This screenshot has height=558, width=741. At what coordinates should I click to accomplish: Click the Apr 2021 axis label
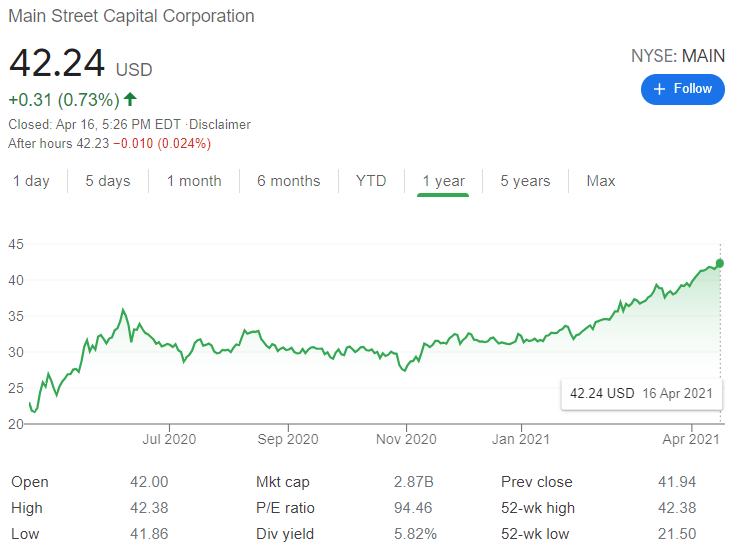coord(690,439)
